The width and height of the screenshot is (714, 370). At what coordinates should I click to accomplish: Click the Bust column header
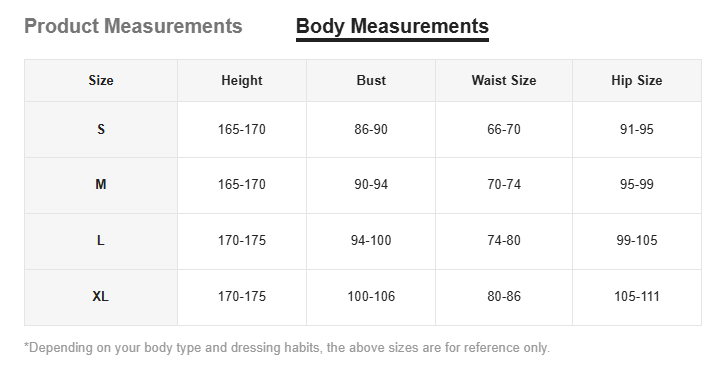pyautogui.click(x=371, y=81)
